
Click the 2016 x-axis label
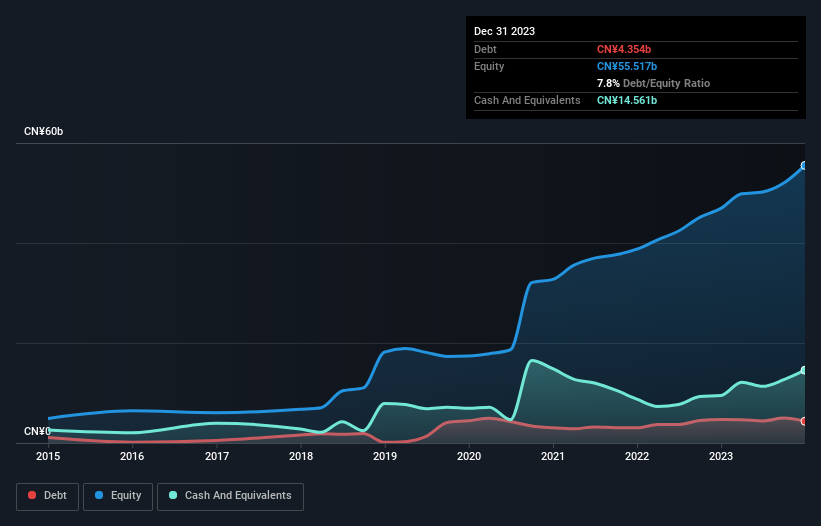[132, 456]
